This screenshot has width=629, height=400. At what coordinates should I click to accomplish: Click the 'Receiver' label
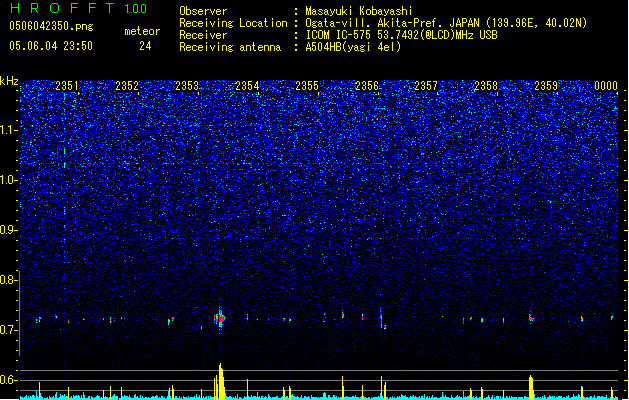pyautogui.click(x=203, y=35)
